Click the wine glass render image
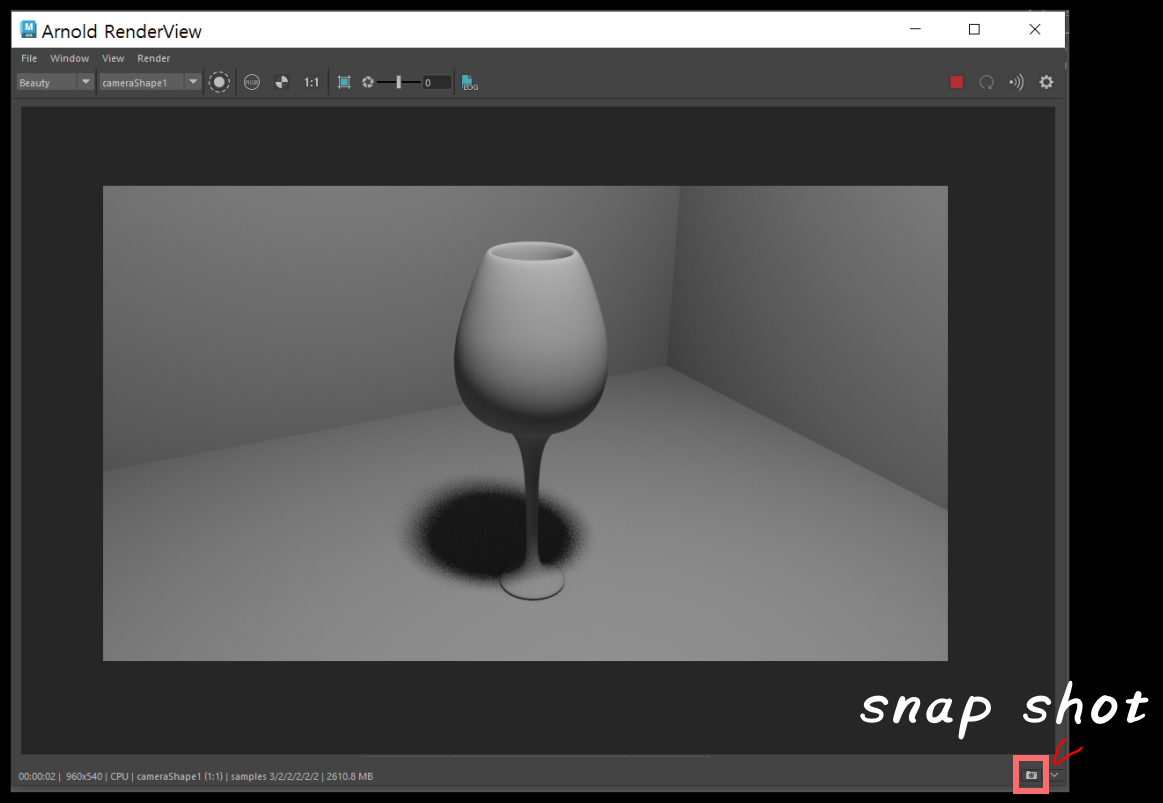This screenshot has height=803, width=1163. [x=525, y=423]
